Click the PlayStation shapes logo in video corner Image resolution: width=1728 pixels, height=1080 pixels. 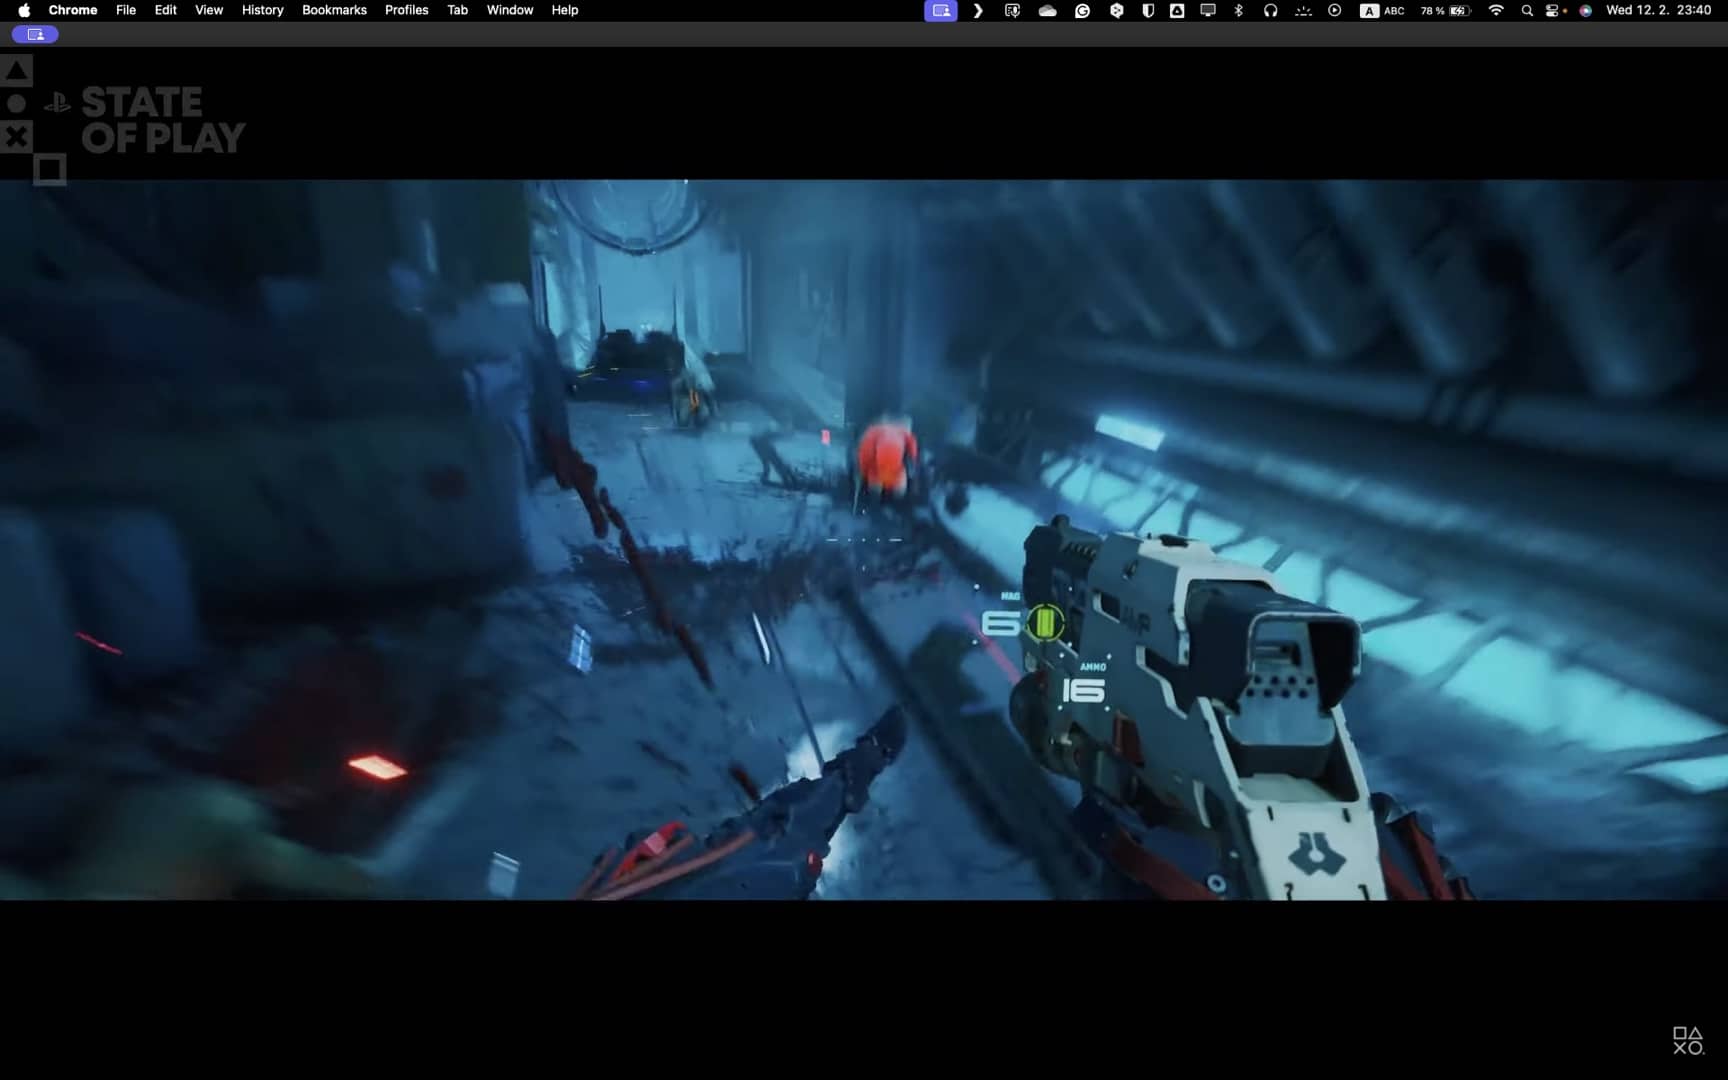coord(1688,1040)
